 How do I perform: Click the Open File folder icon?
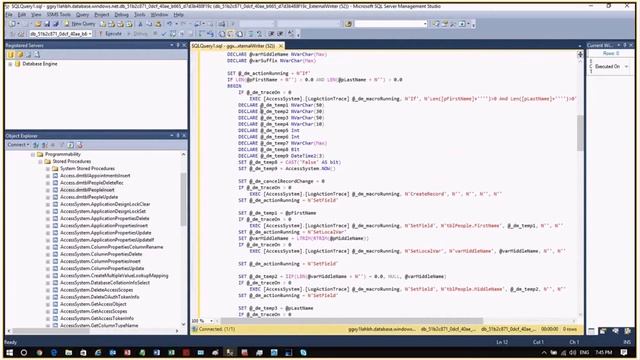click(x=38, y=24)
